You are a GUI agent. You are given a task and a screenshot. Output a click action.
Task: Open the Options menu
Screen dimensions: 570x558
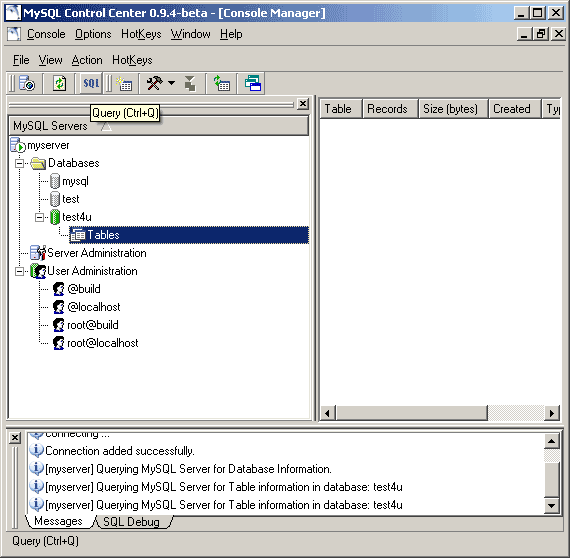pyautogui.click(x=93, y=34)
